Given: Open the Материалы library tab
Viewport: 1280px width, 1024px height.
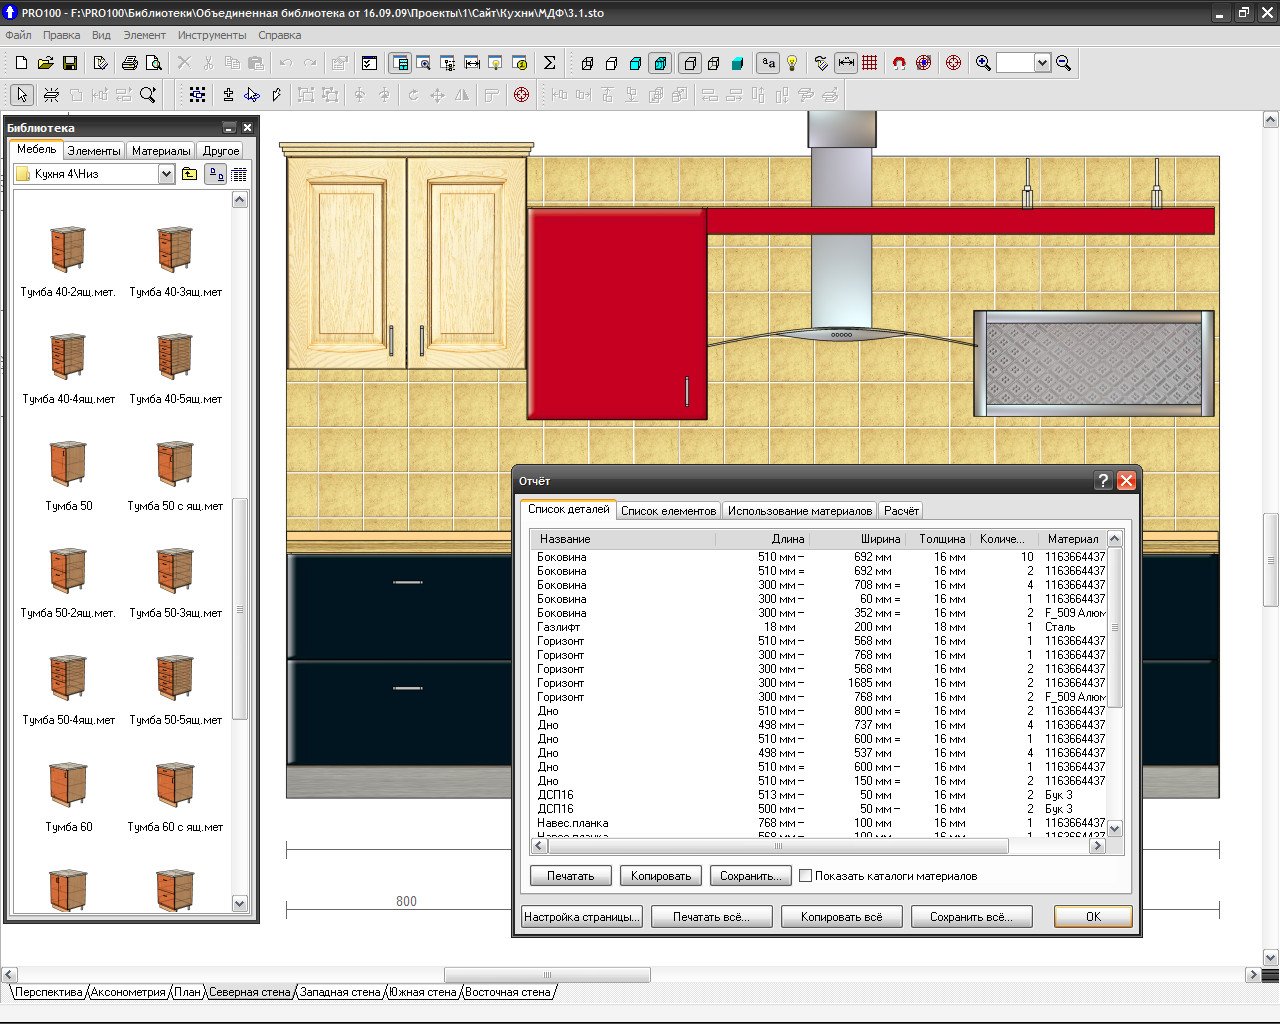Looking at the screenshot, I should click(x=161, y=151).
